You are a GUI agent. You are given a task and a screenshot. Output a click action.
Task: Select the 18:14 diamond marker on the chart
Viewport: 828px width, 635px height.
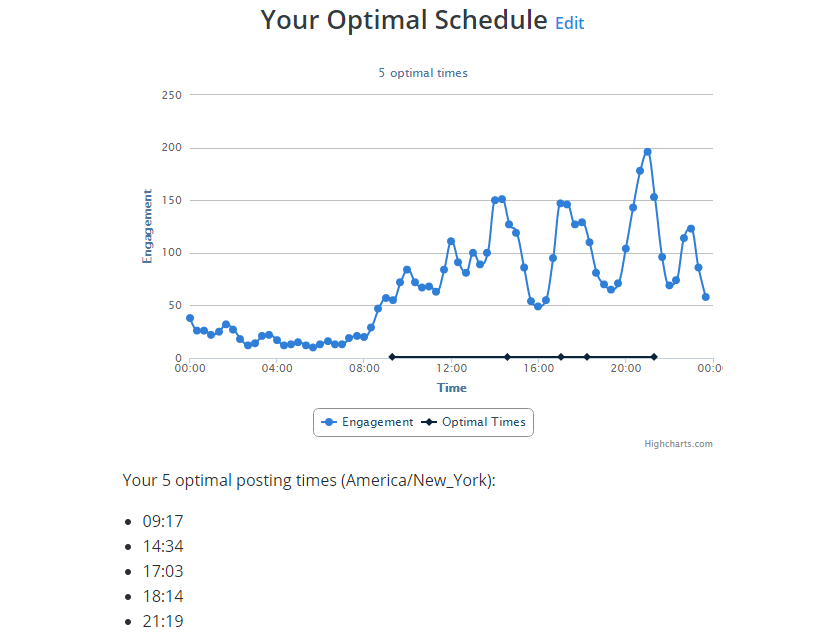pyautogui.click(x=587, y=356)
